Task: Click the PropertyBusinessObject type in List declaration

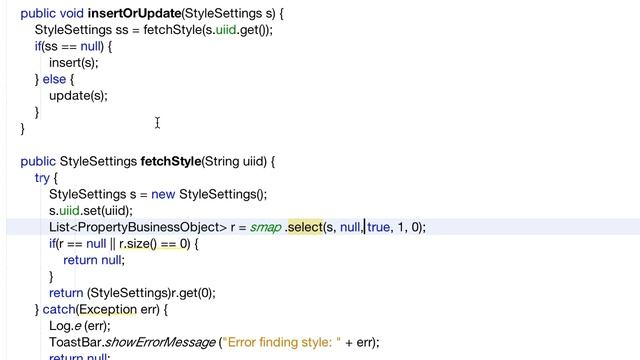Action: (151, 227)
